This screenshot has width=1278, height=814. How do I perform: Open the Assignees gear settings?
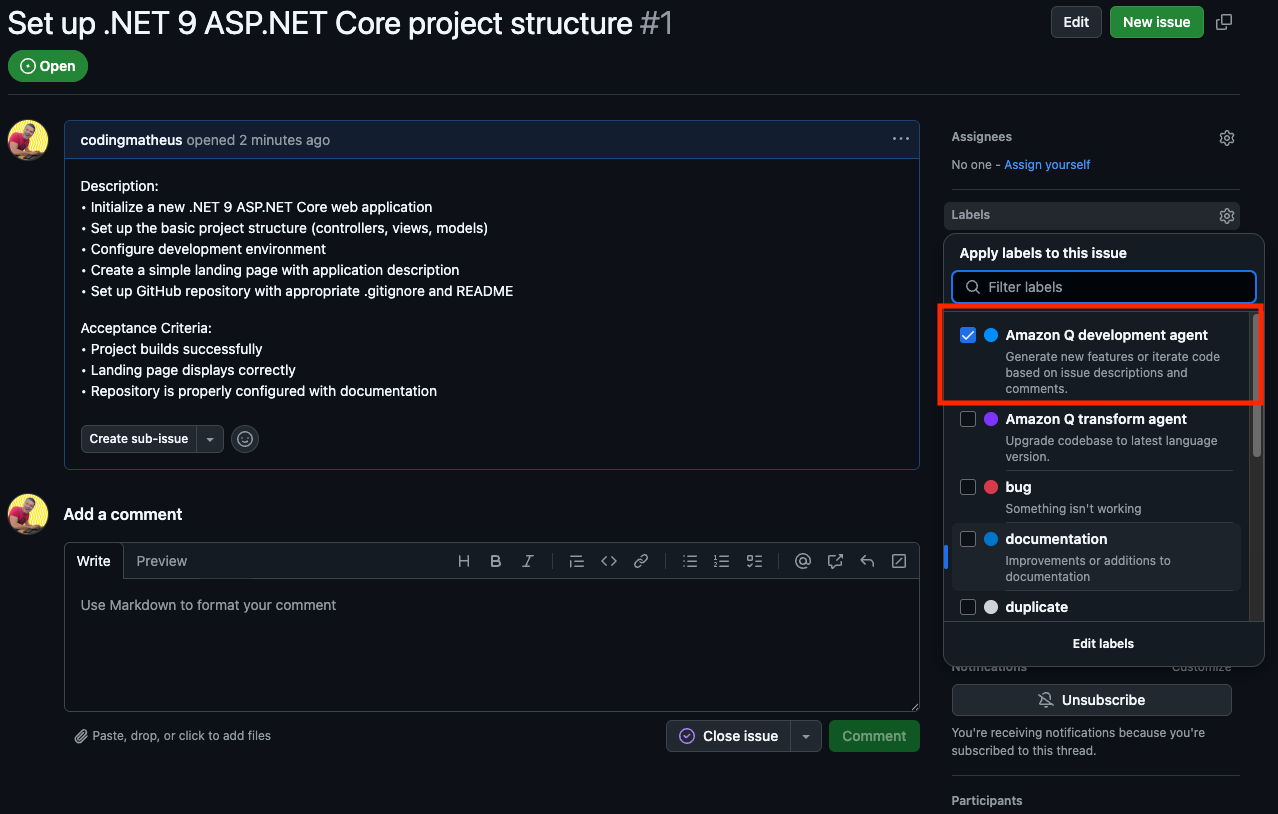[x=1227, y=138]
